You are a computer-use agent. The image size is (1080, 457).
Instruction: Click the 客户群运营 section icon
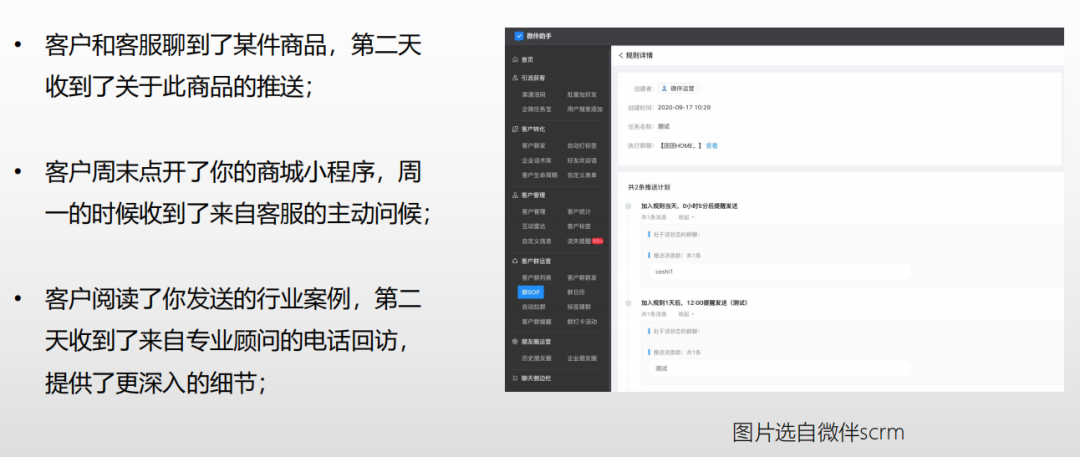515,260
